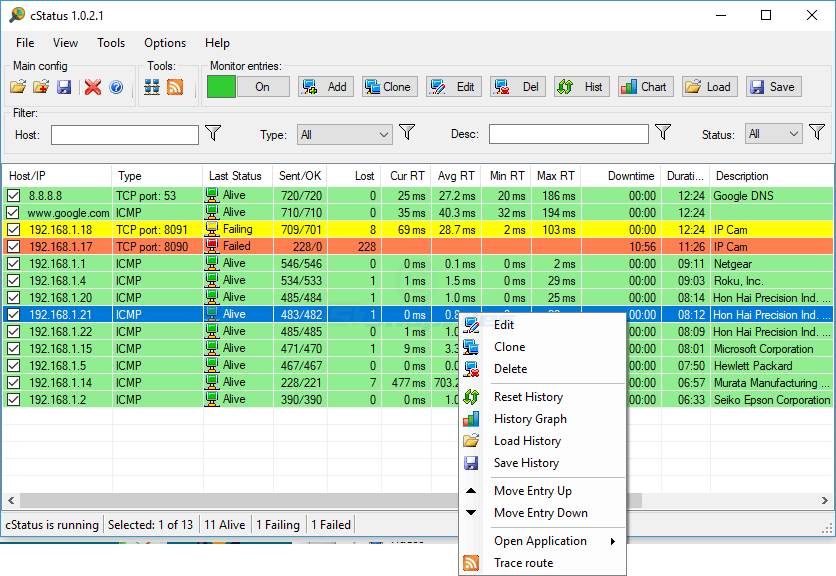Click the red X delete config icon

coord(93,87)
